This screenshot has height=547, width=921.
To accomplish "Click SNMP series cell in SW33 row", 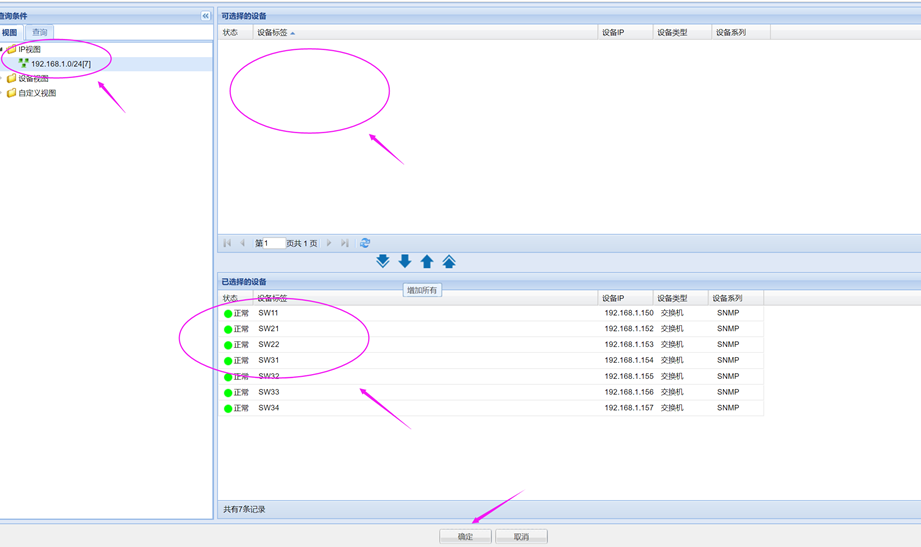I will coord(728,392).
